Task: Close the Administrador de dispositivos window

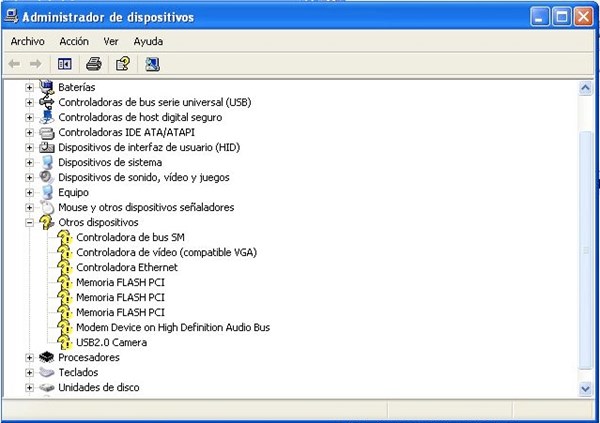Action: [x=584, y=17]
